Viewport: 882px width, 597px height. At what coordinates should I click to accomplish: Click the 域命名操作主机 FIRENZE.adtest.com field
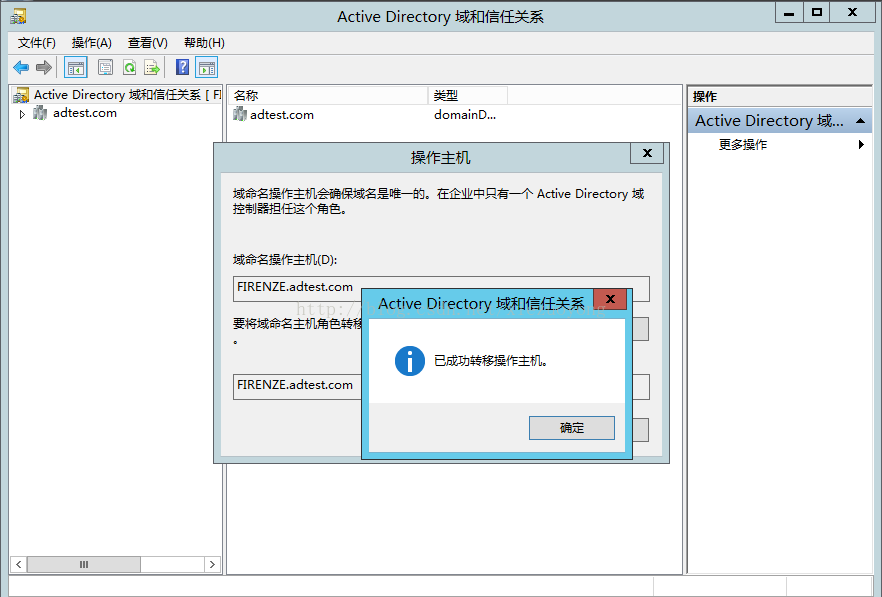tap(441, 289)
